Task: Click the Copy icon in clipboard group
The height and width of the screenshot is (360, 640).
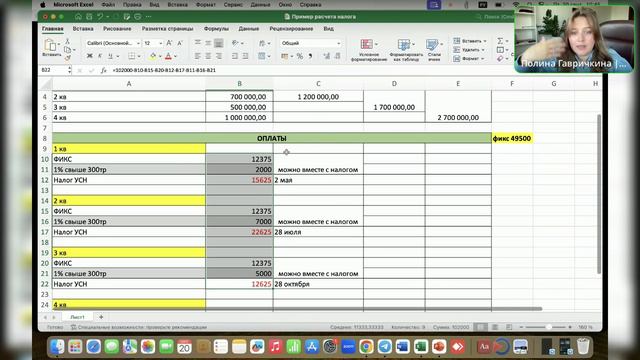Action: pos(67,49)
